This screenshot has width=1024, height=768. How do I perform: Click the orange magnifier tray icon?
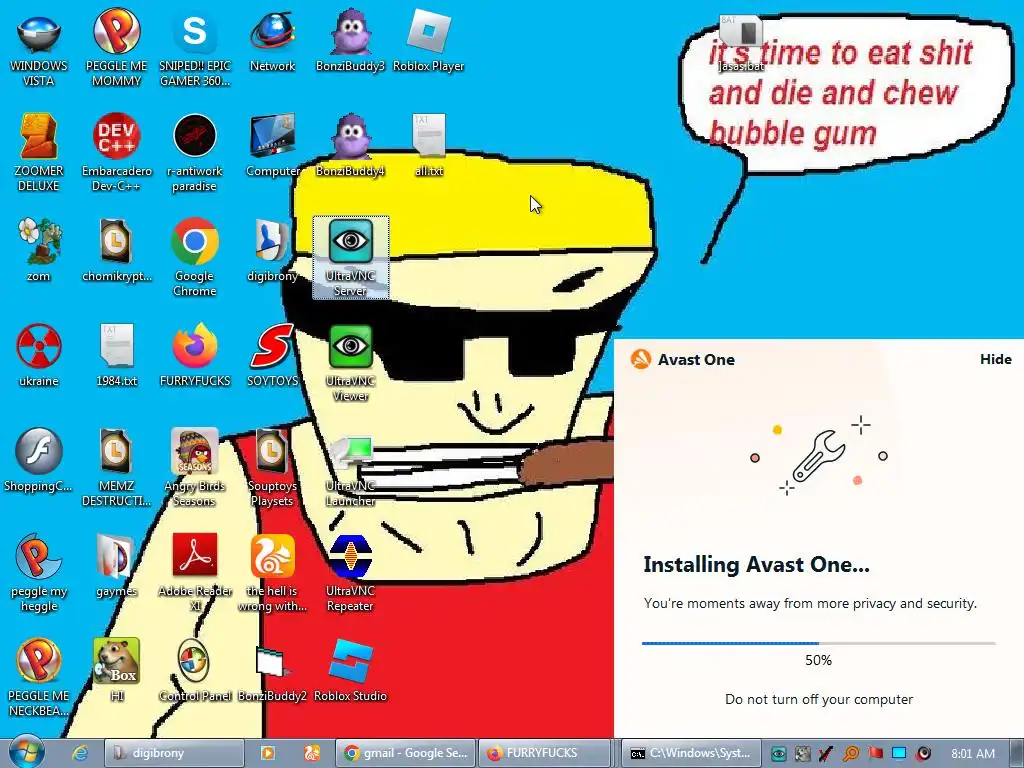pyautogui.click(x=850, y=754)
